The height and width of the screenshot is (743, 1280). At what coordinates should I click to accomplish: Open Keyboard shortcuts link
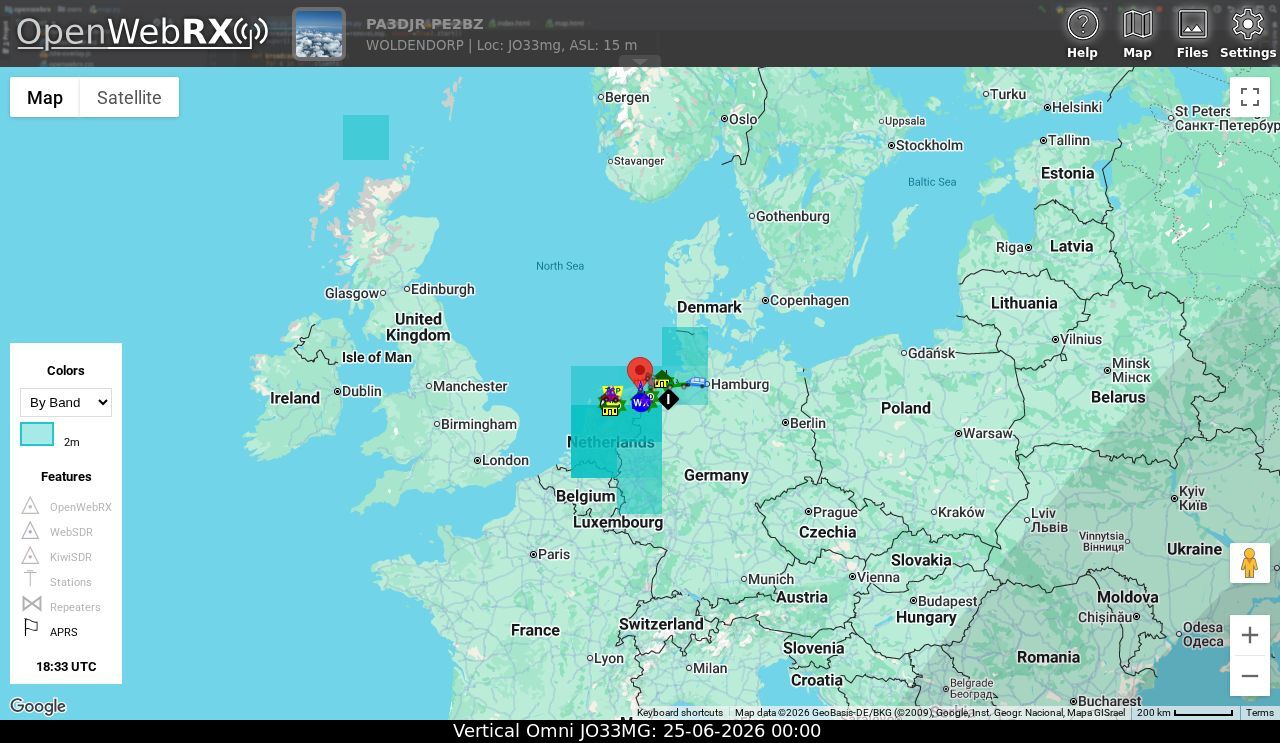point(680,713)
